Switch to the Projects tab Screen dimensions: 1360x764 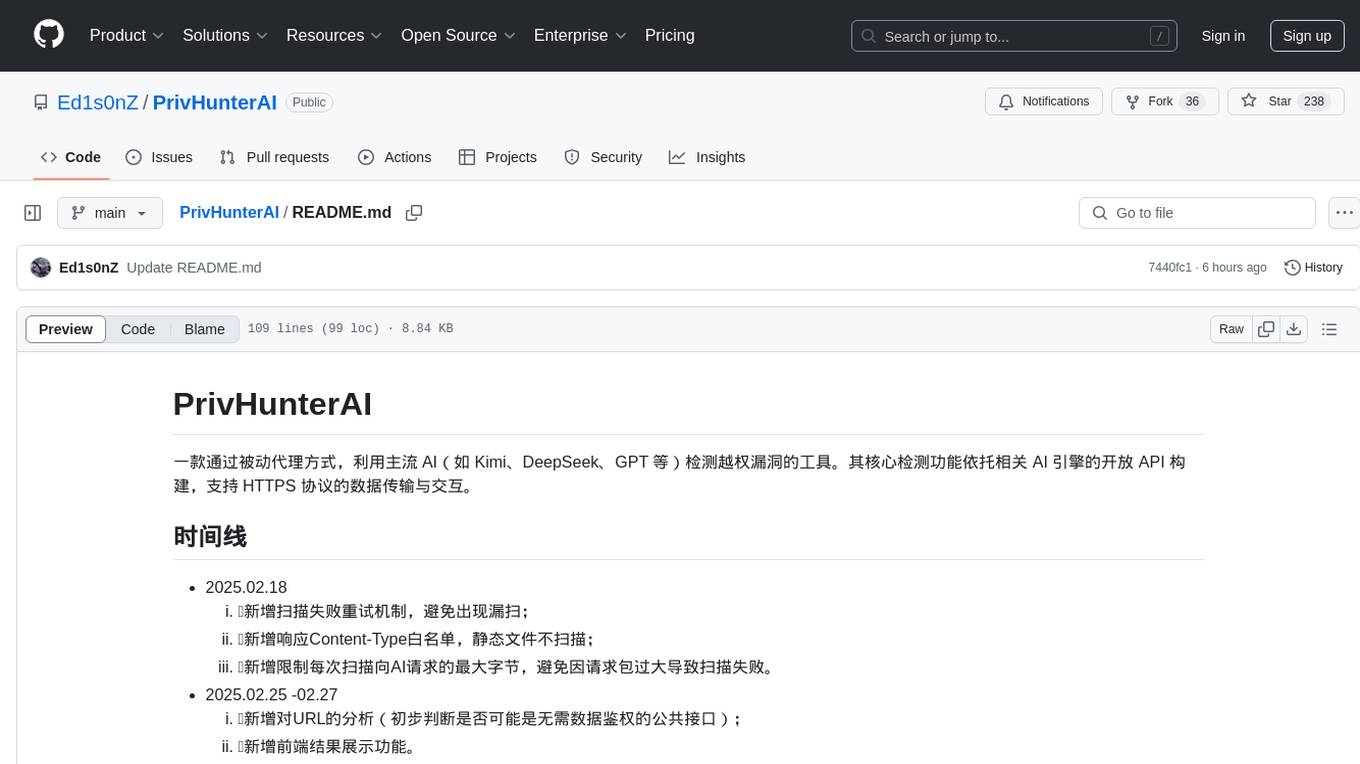(x=498, y=157)
